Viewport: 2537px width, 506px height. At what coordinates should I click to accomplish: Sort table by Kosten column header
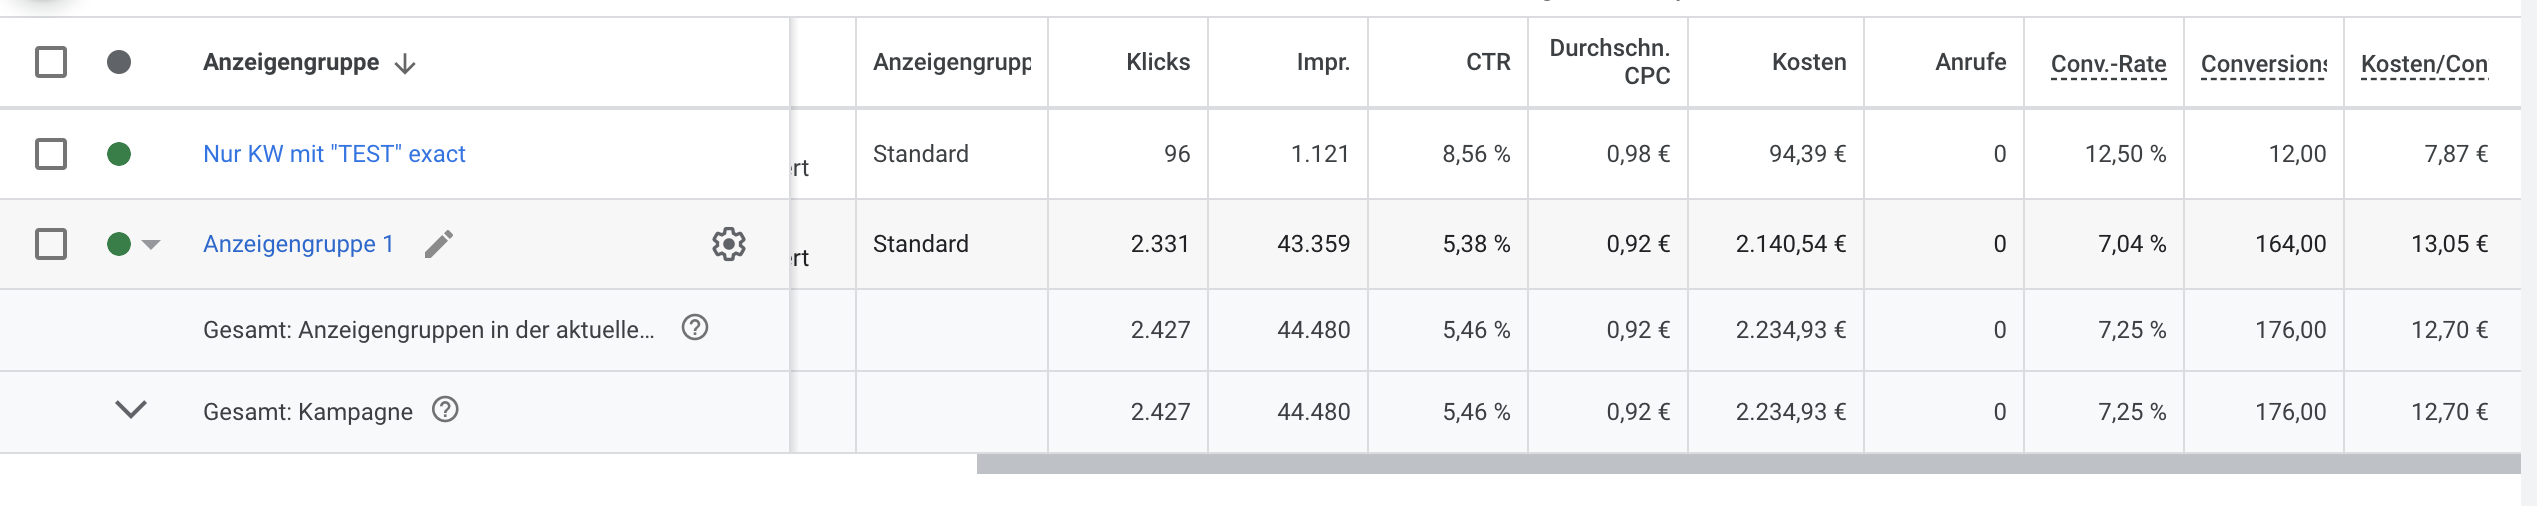tap(1809, 62)
